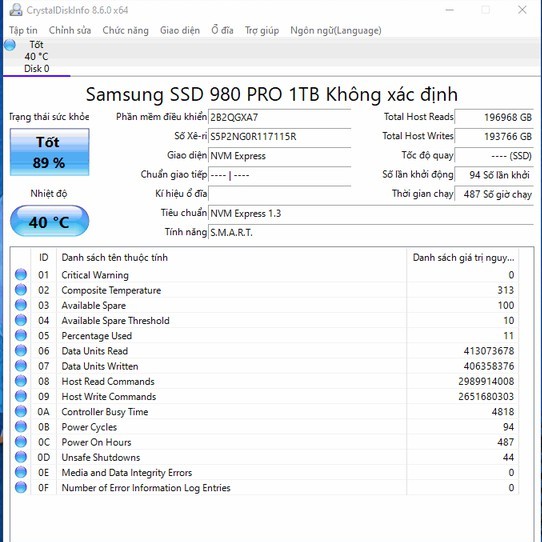542x542 pixels.
Task: Open the Ngôn ngữ(Language) menu
Action: (x=336, y=30)
